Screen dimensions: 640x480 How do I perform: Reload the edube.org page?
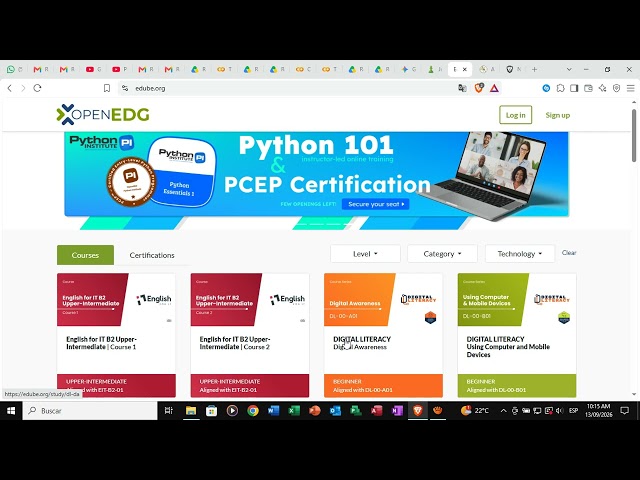click(37, 88)
